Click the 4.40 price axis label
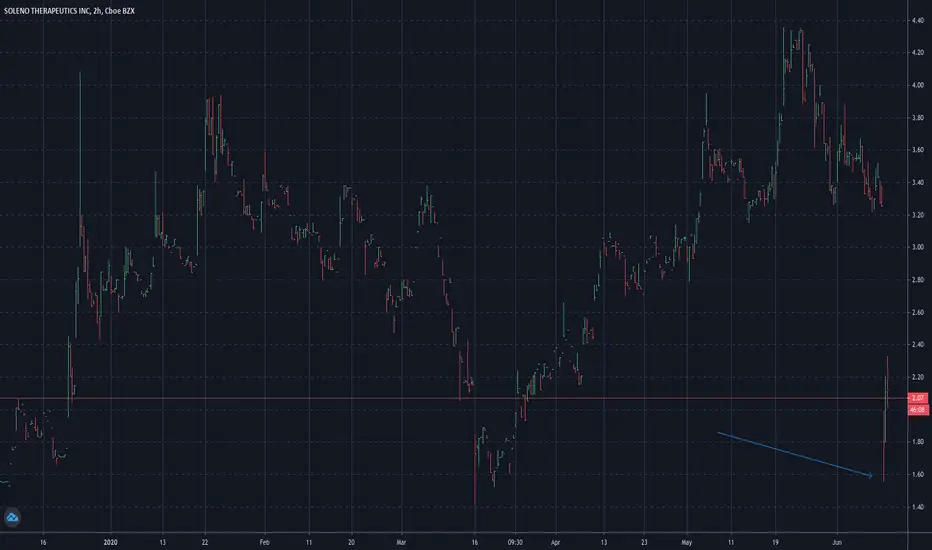Screen dimensions: 932x550 tap(918, 20)
